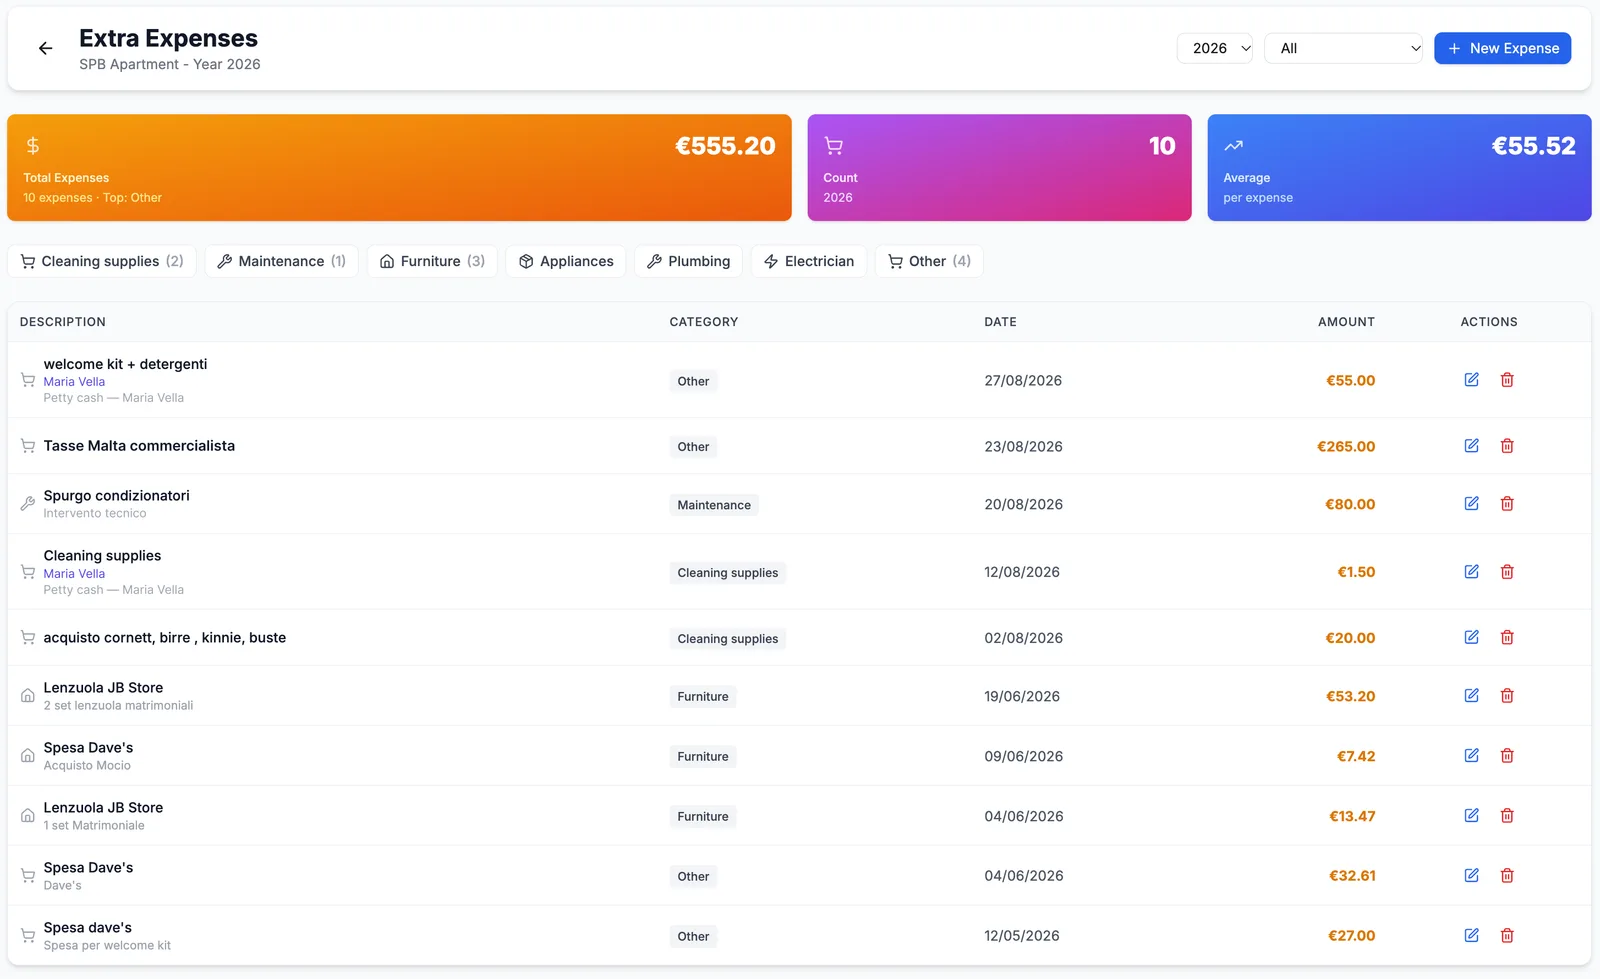This screenshot has height=979, width=1600.
Task: Open Maria Vella link under welcome kit
Action: [74, 382]
